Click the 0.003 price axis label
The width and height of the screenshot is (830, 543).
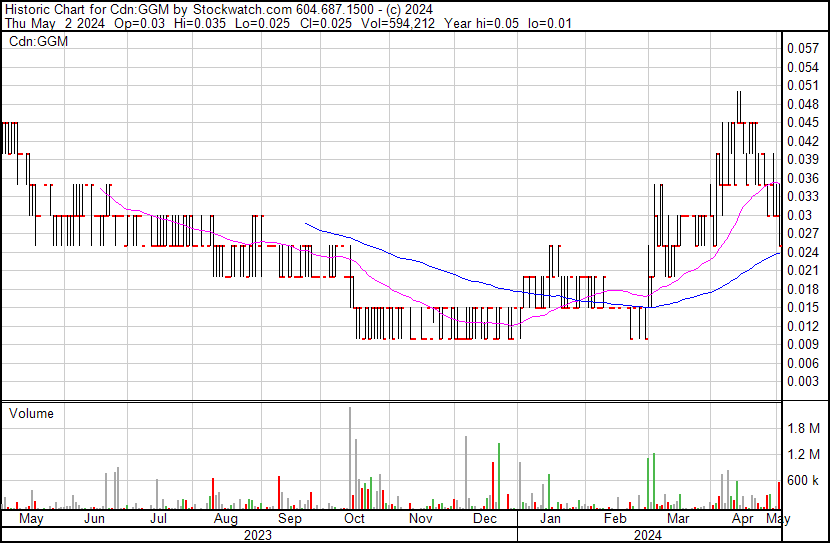(x=802, y=381)
